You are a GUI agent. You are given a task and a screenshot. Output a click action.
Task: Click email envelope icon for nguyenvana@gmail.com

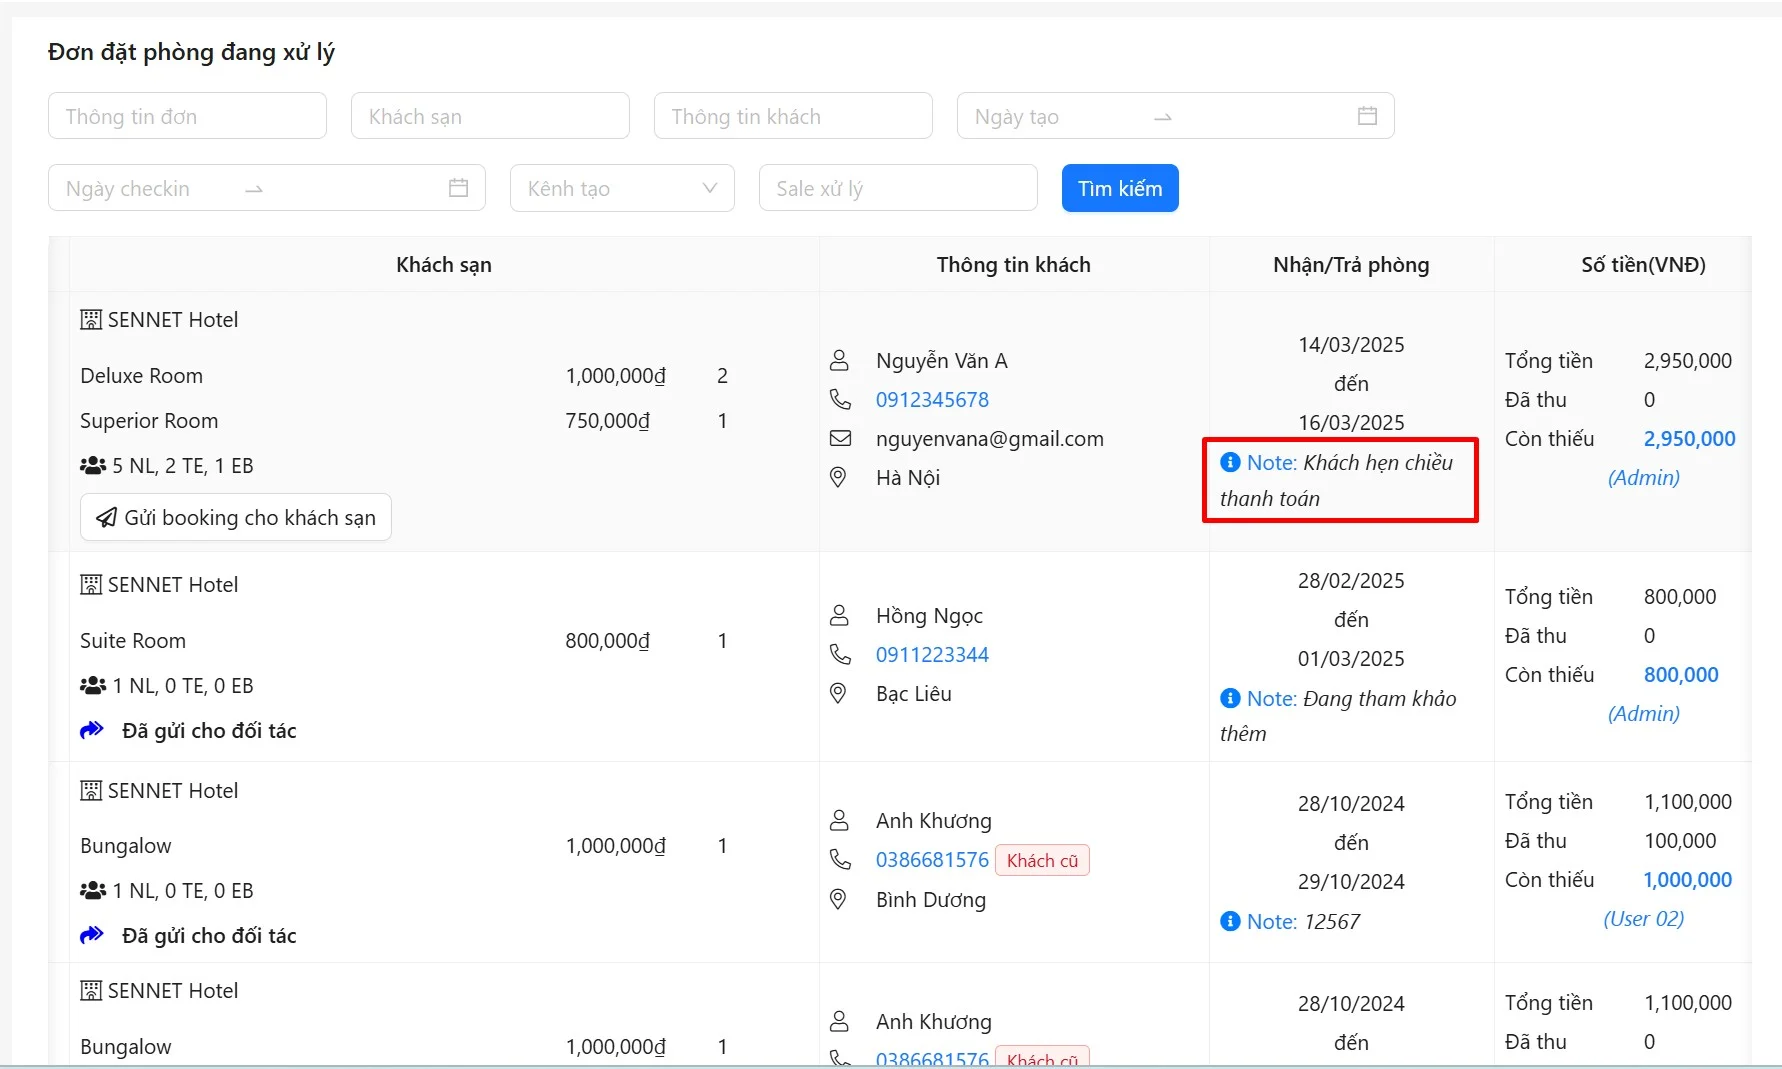(840, 438)
